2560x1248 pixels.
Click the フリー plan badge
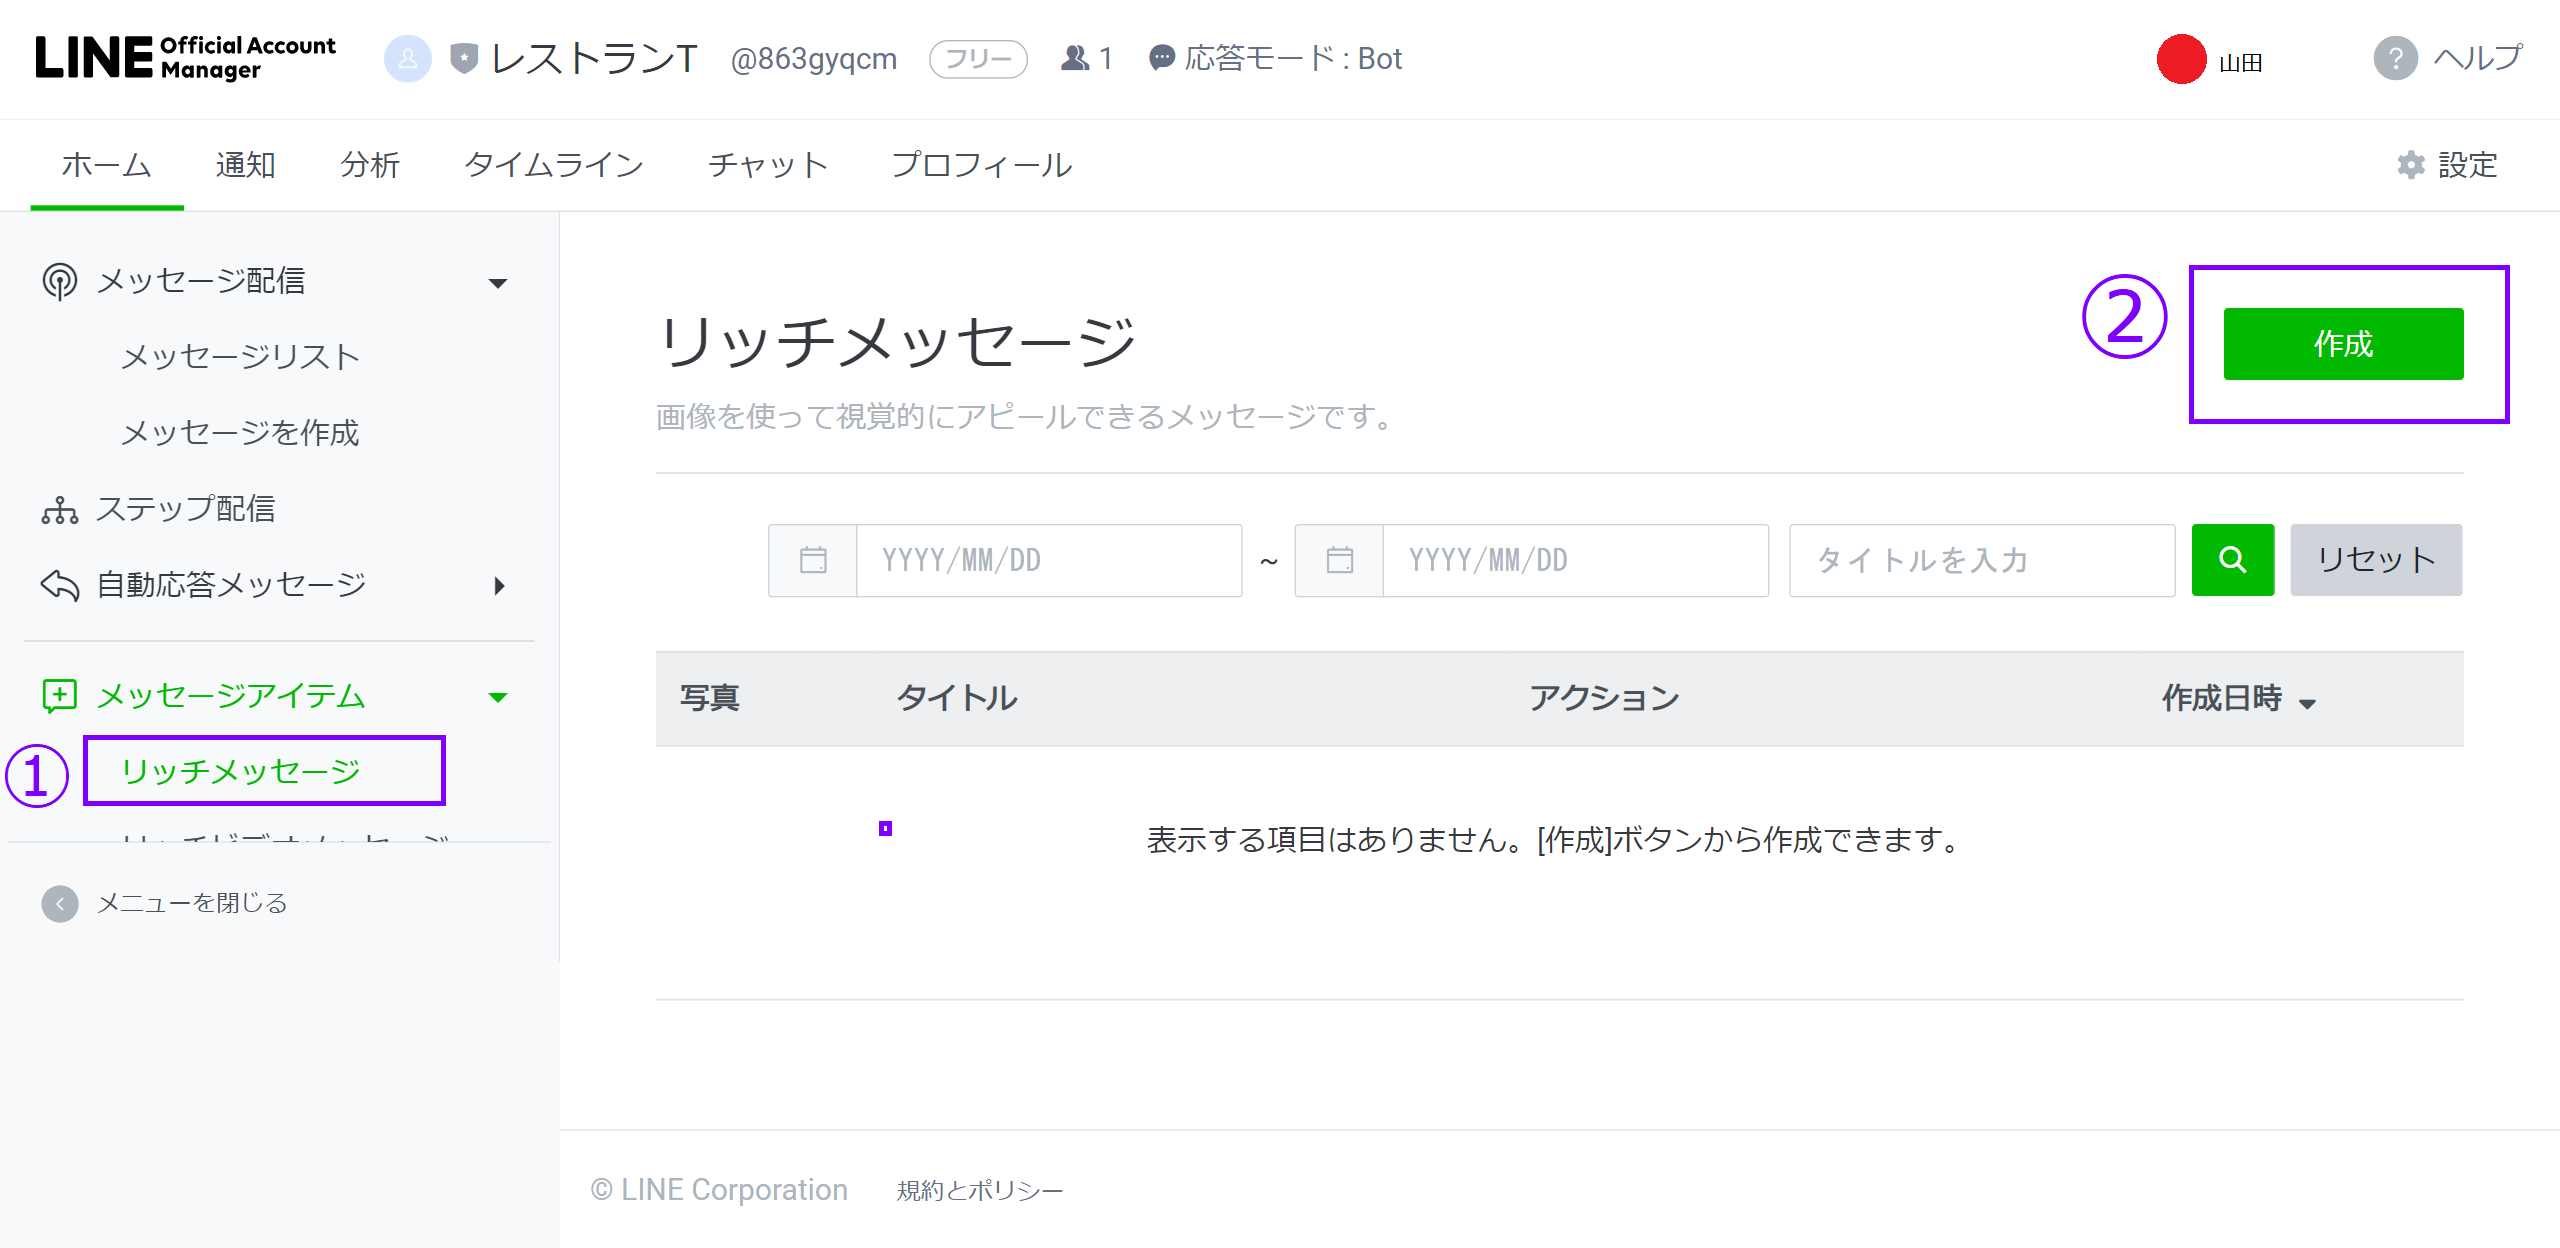click(978, 59)
